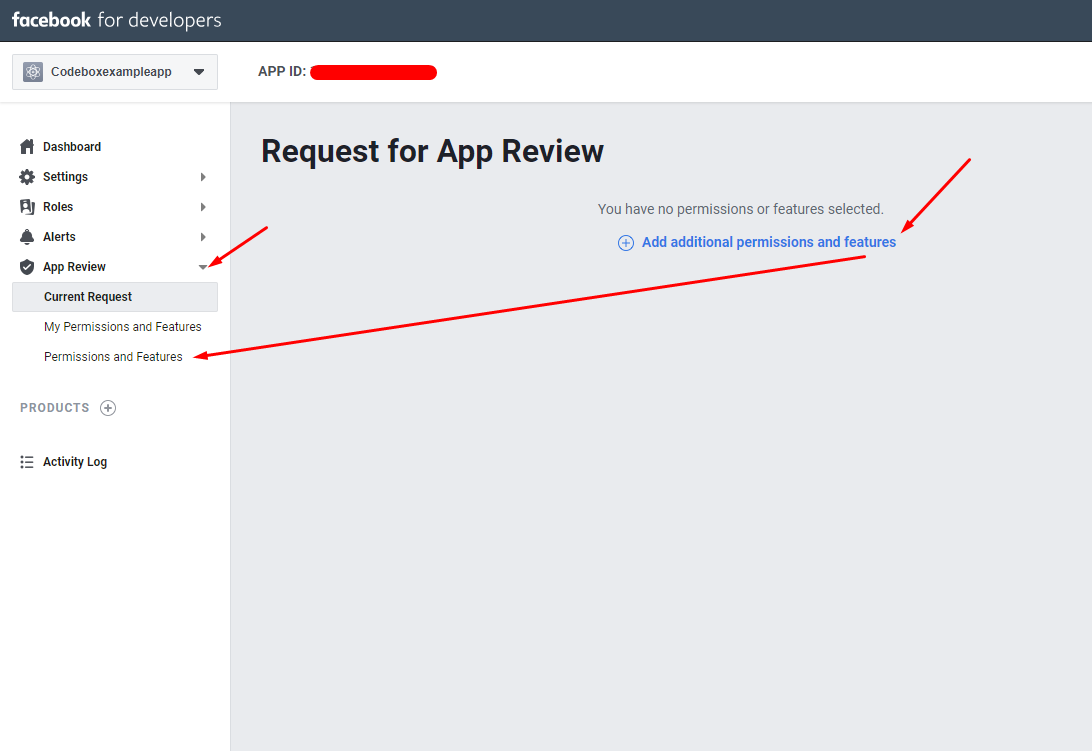Open My Permissions and Features
Viewport: 1092px width, 751px height.
pyautogui.click(x=123, y=327)
